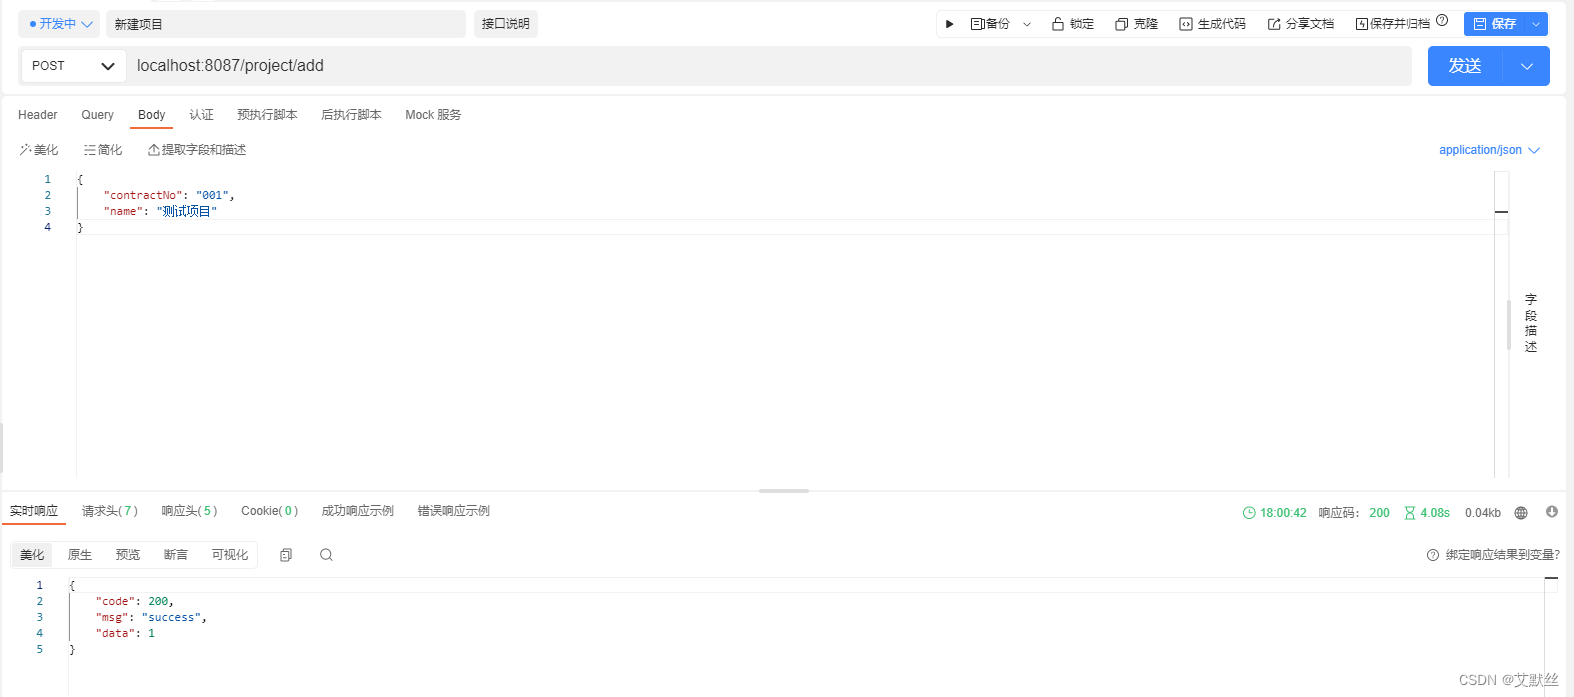
Task: Open the 成功响应示例 tab
Action: point(357,511)
